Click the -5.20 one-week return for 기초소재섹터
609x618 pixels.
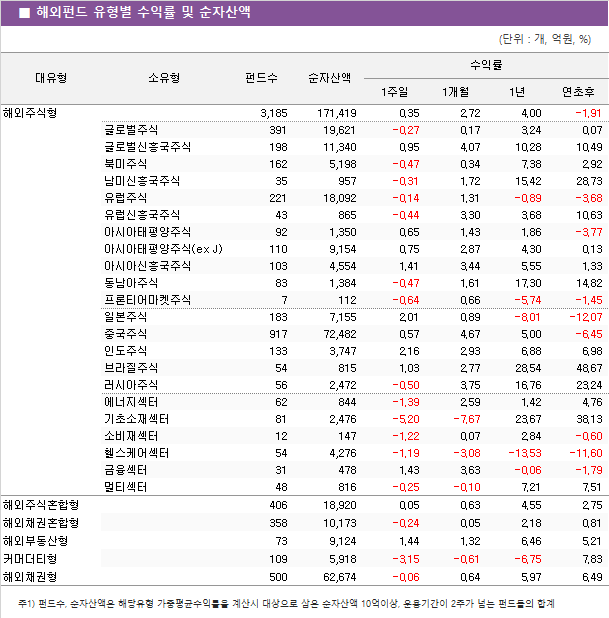click(406, 419)
